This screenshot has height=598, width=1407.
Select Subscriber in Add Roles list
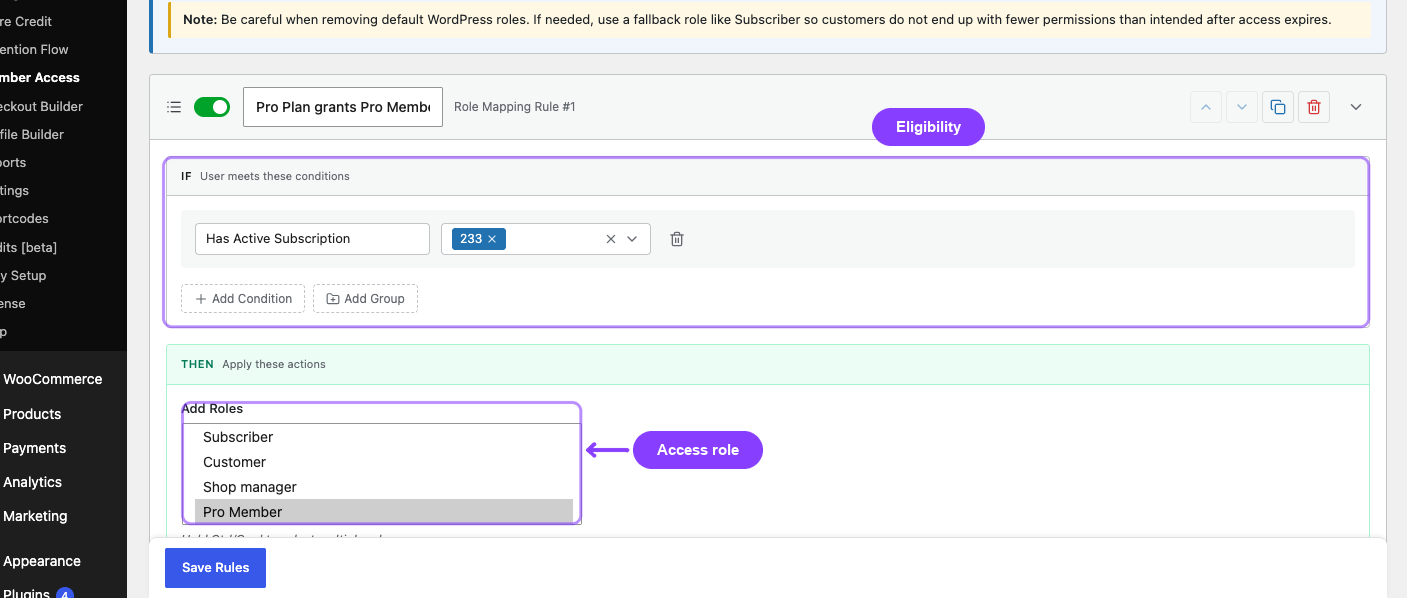coord(383,437)
